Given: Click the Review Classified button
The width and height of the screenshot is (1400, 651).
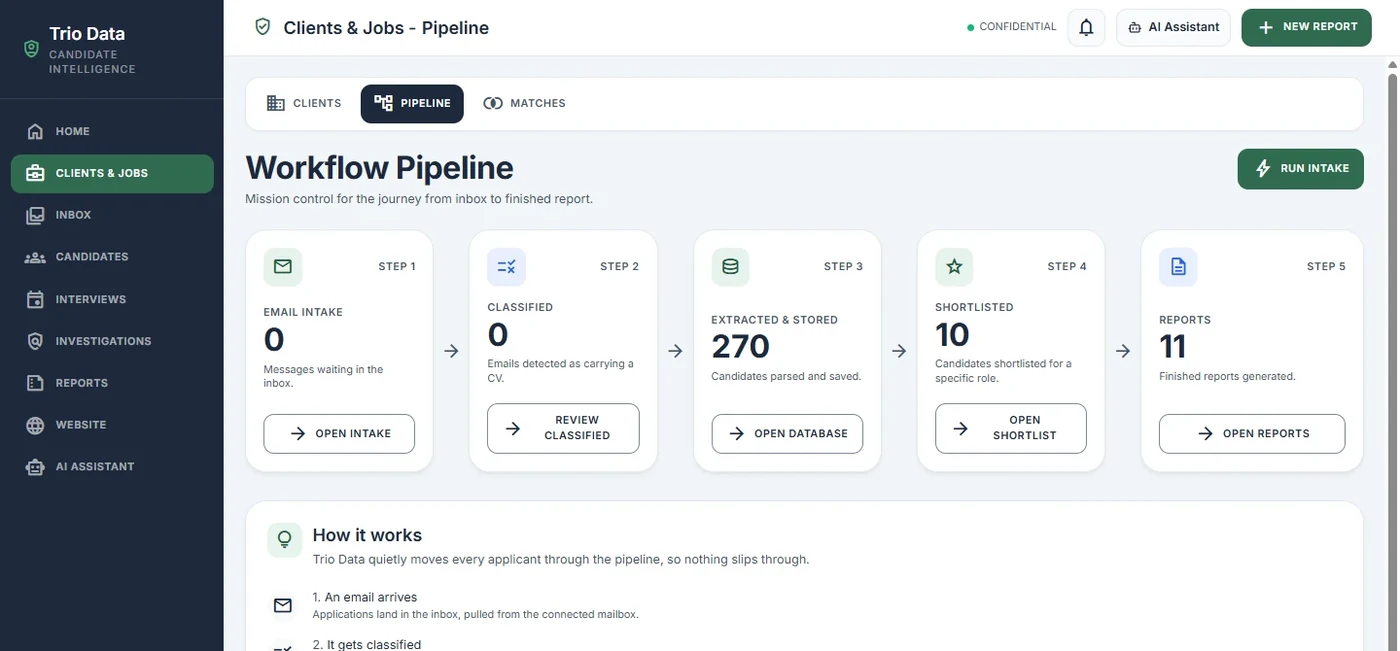Looking at the screenshot, I should click(563, 428).
